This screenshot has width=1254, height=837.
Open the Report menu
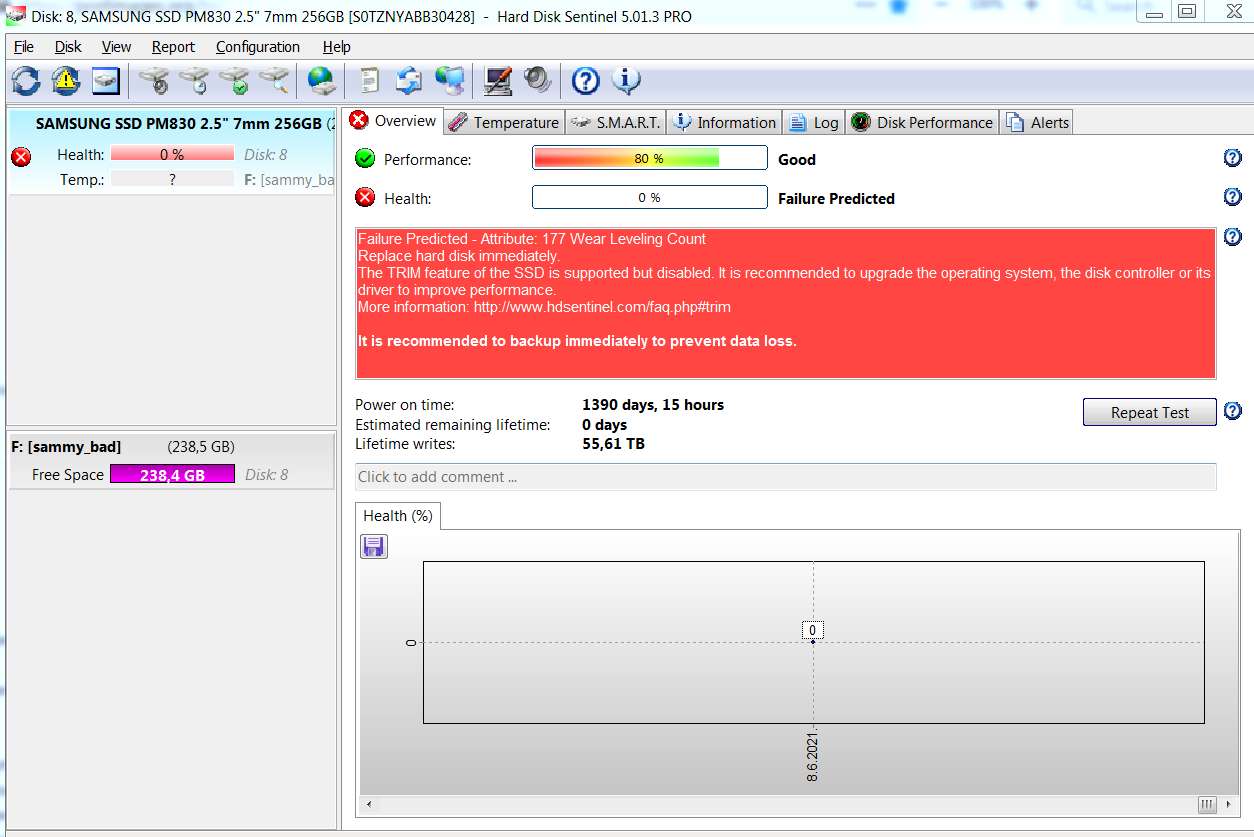[x=173, y=47]
